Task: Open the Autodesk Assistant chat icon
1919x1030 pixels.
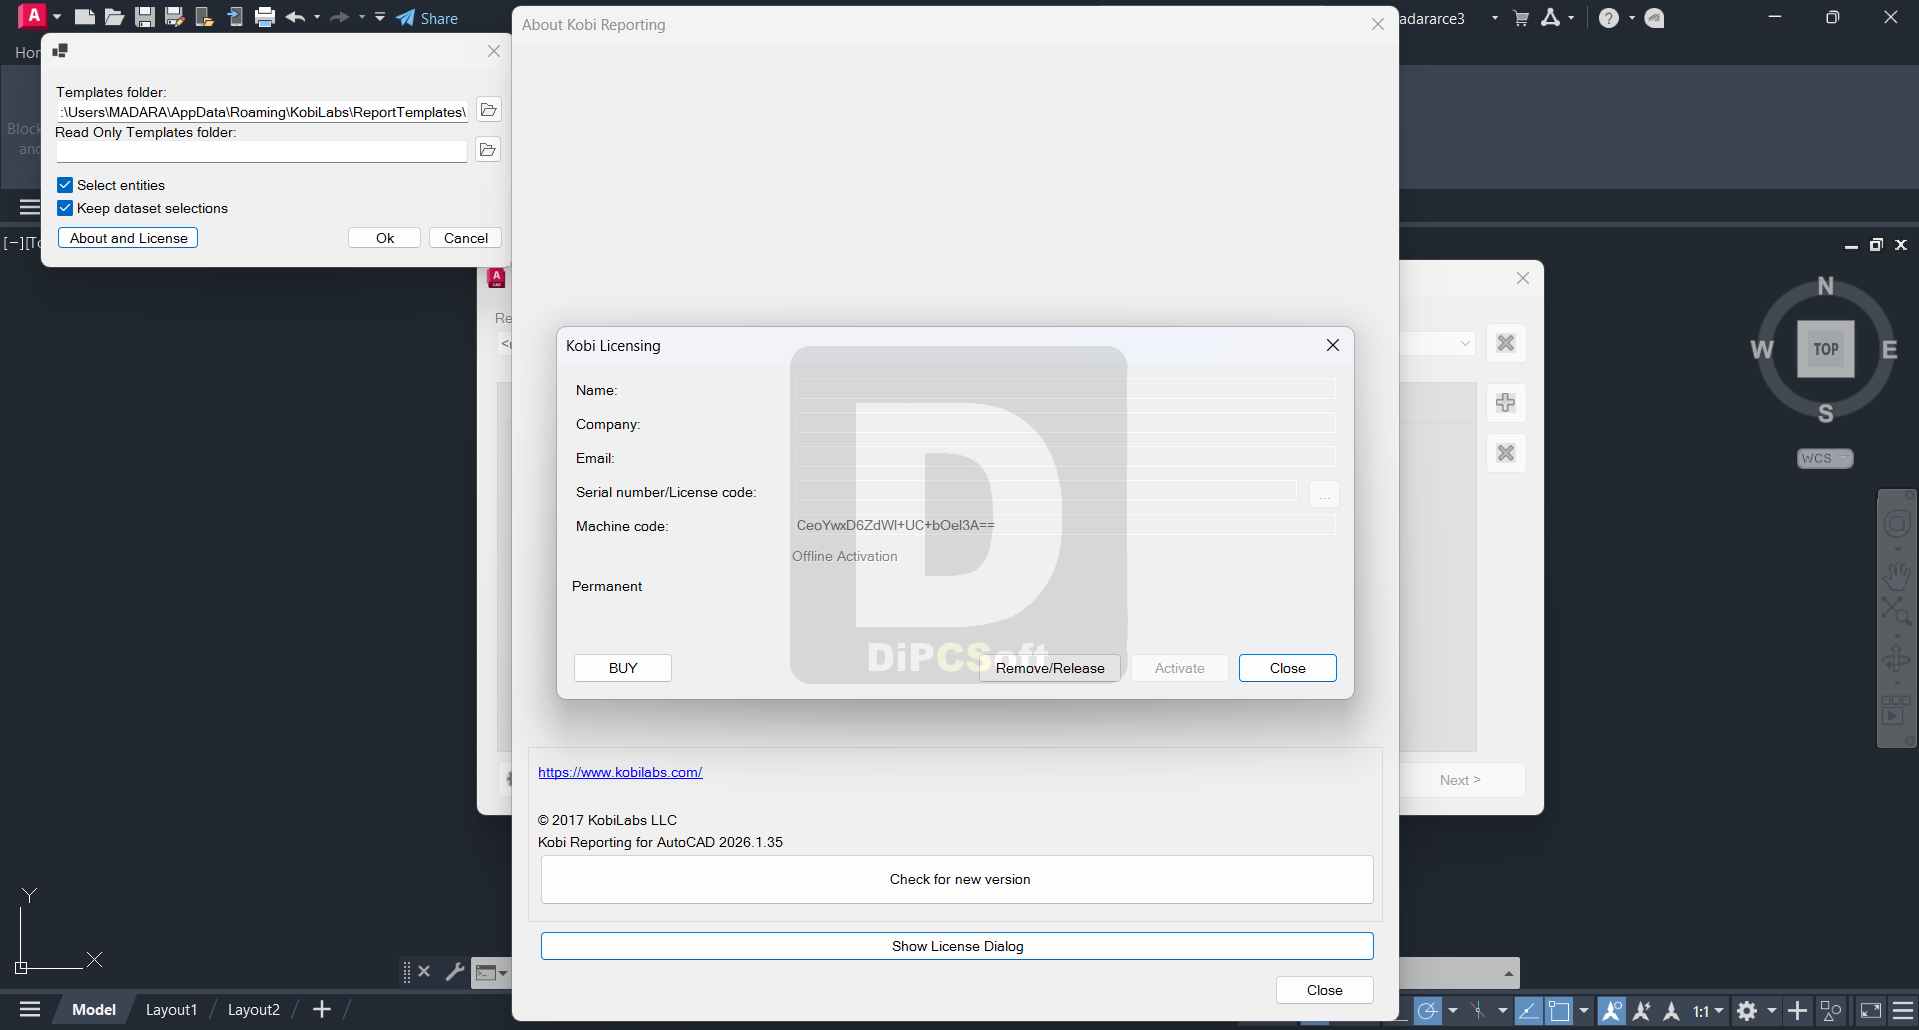Action: tap(1655, 18)
